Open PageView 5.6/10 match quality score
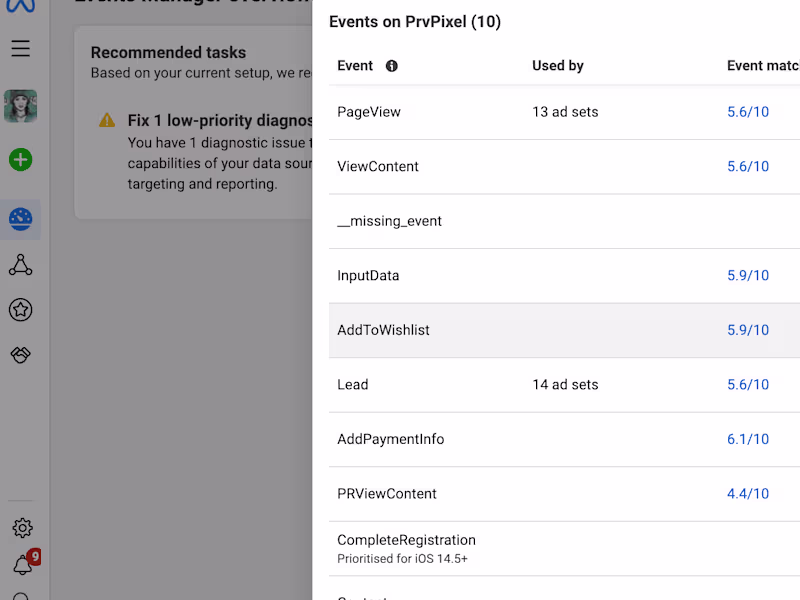 748,112
